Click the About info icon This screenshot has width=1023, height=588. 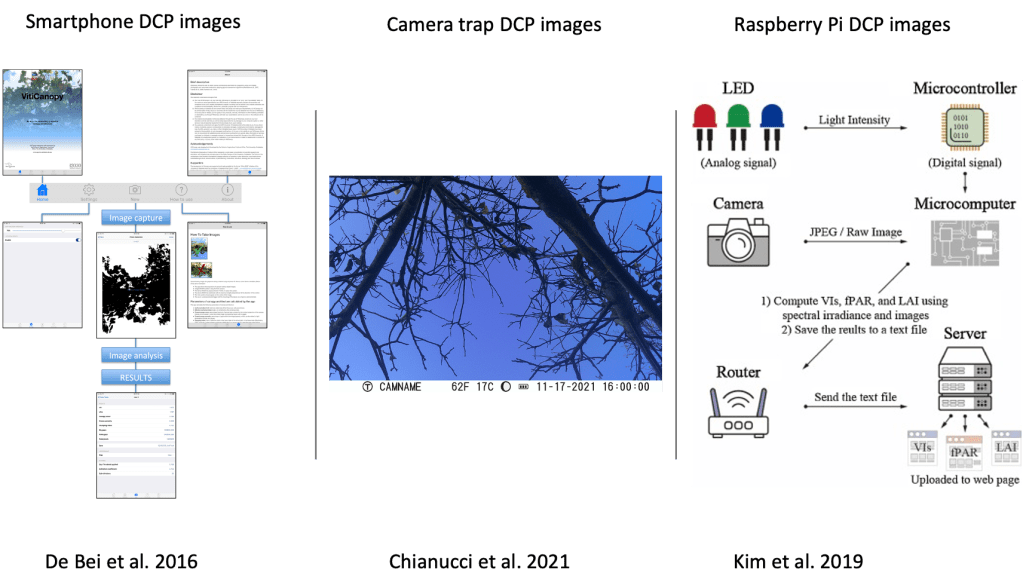[x=228, y=192]
